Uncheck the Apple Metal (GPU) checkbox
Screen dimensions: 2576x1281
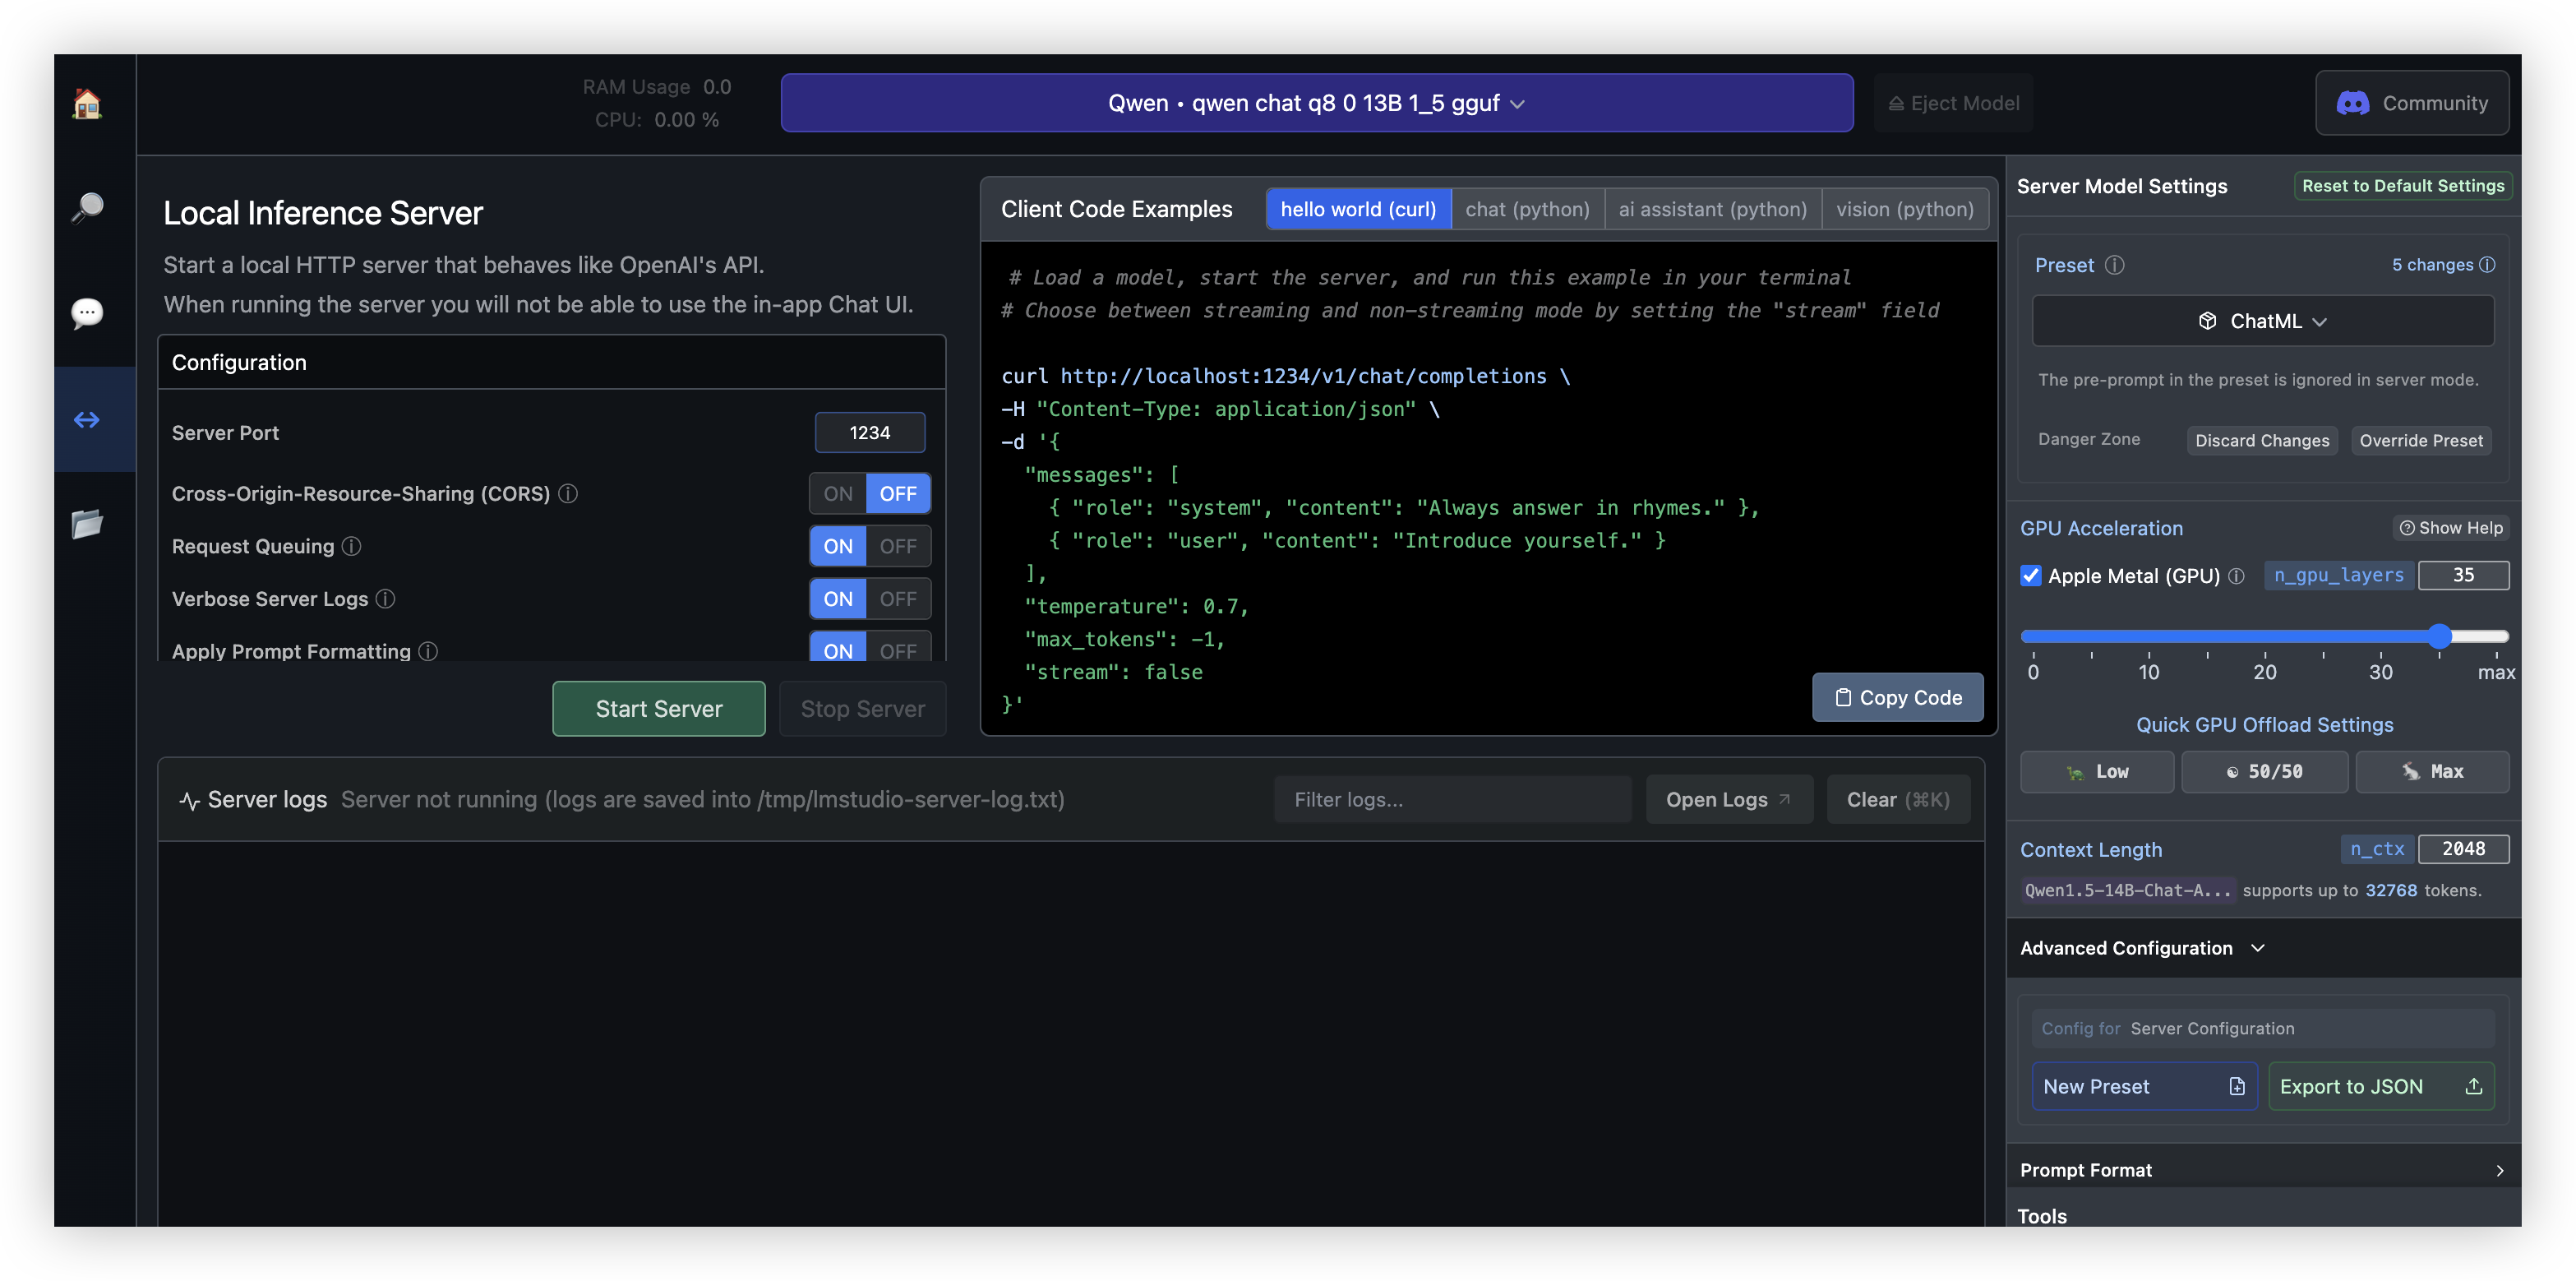2030,575
